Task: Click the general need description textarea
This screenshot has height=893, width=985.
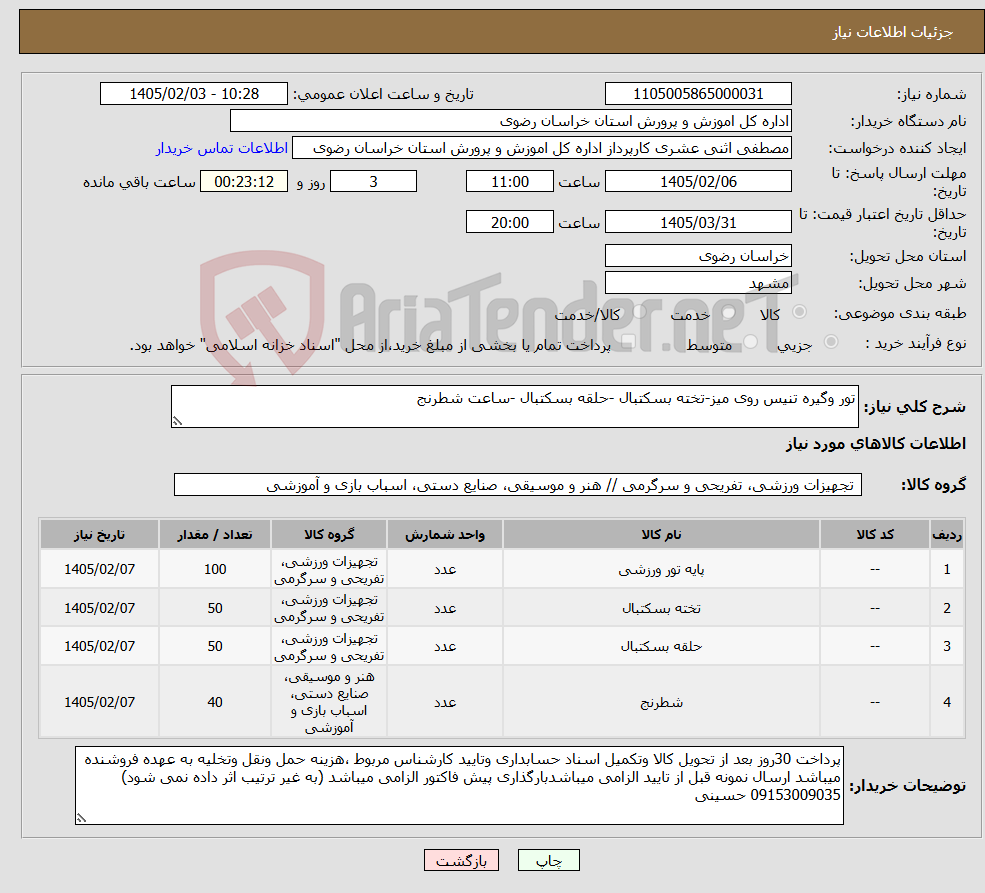Action: (514, 406)
